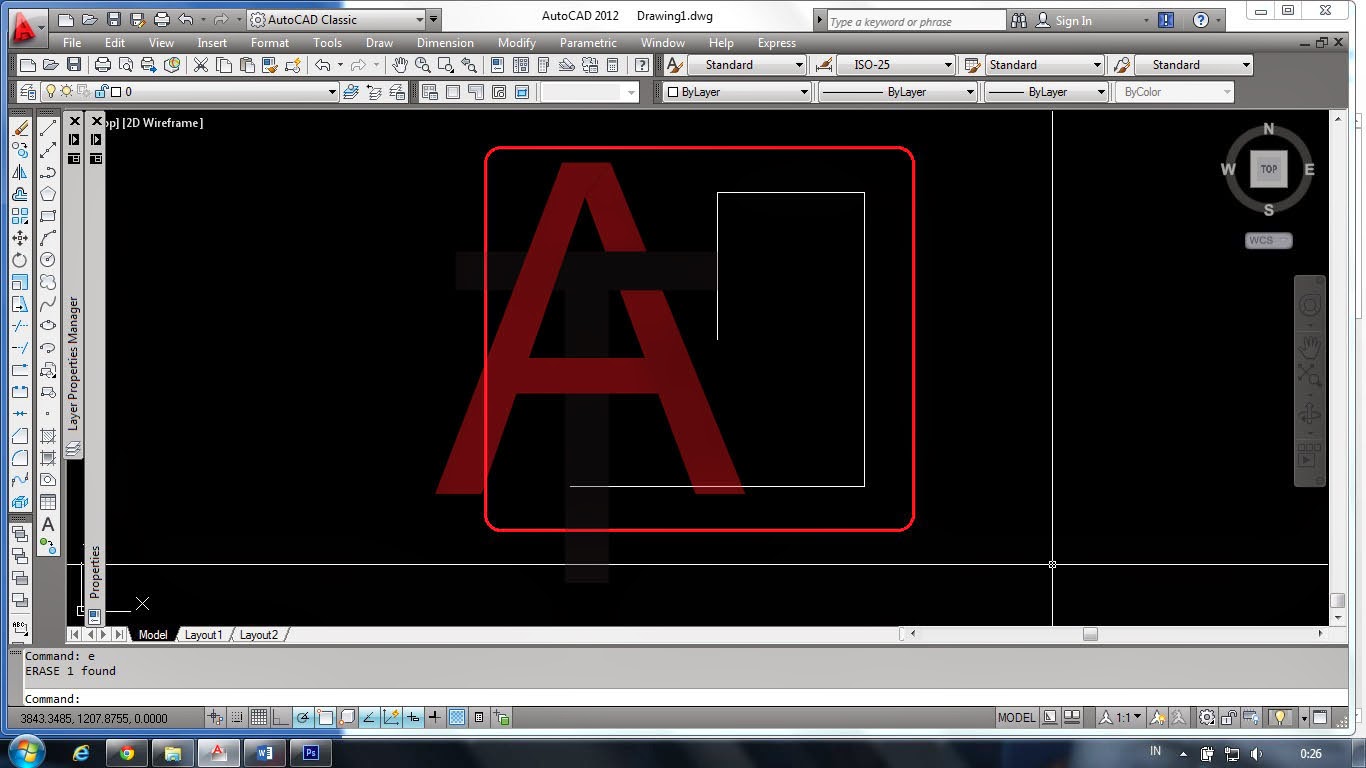Open the Modify menu
Viewport: 1366px width, 768px height.
pos(516,43)
